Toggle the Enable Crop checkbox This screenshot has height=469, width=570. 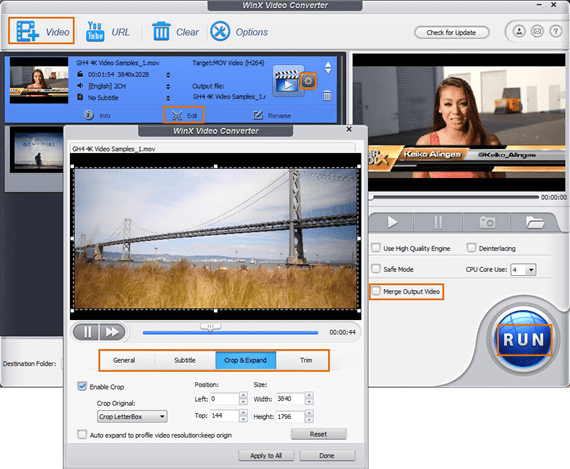pyautogui.click(x=82, y=386)
